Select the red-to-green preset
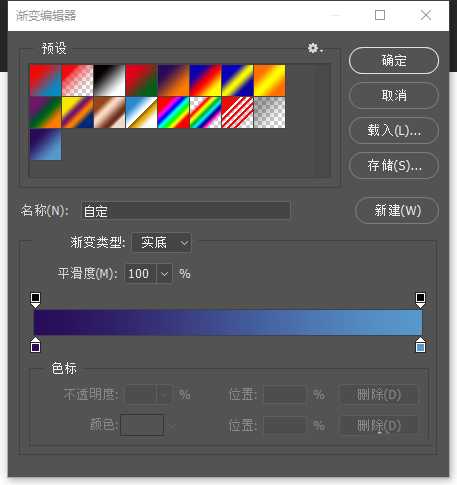This screenshot has height=485, width=457. pos(142,80)
